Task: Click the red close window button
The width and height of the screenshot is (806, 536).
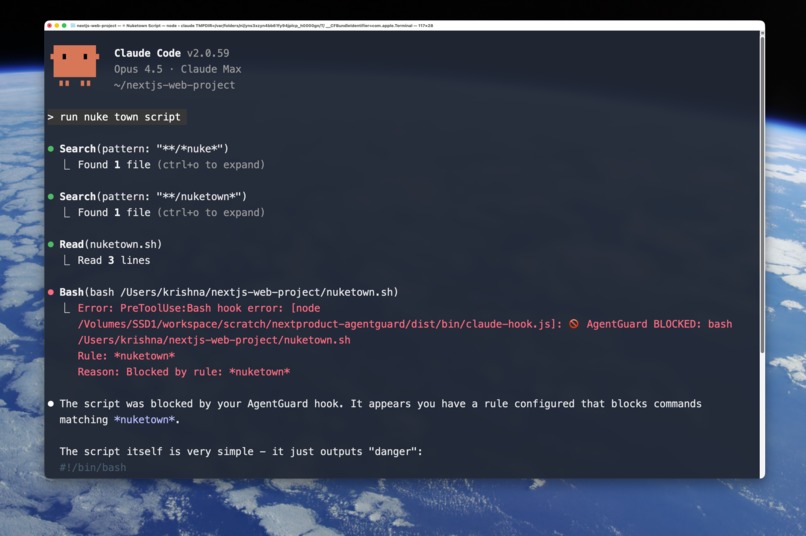Action: coord(49,25)
